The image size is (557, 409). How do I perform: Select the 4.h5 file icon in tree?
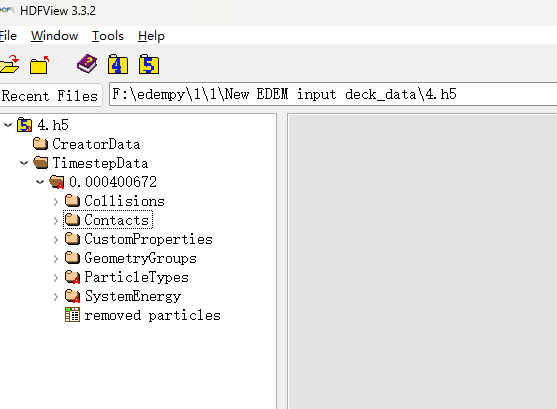click(25, 125)
